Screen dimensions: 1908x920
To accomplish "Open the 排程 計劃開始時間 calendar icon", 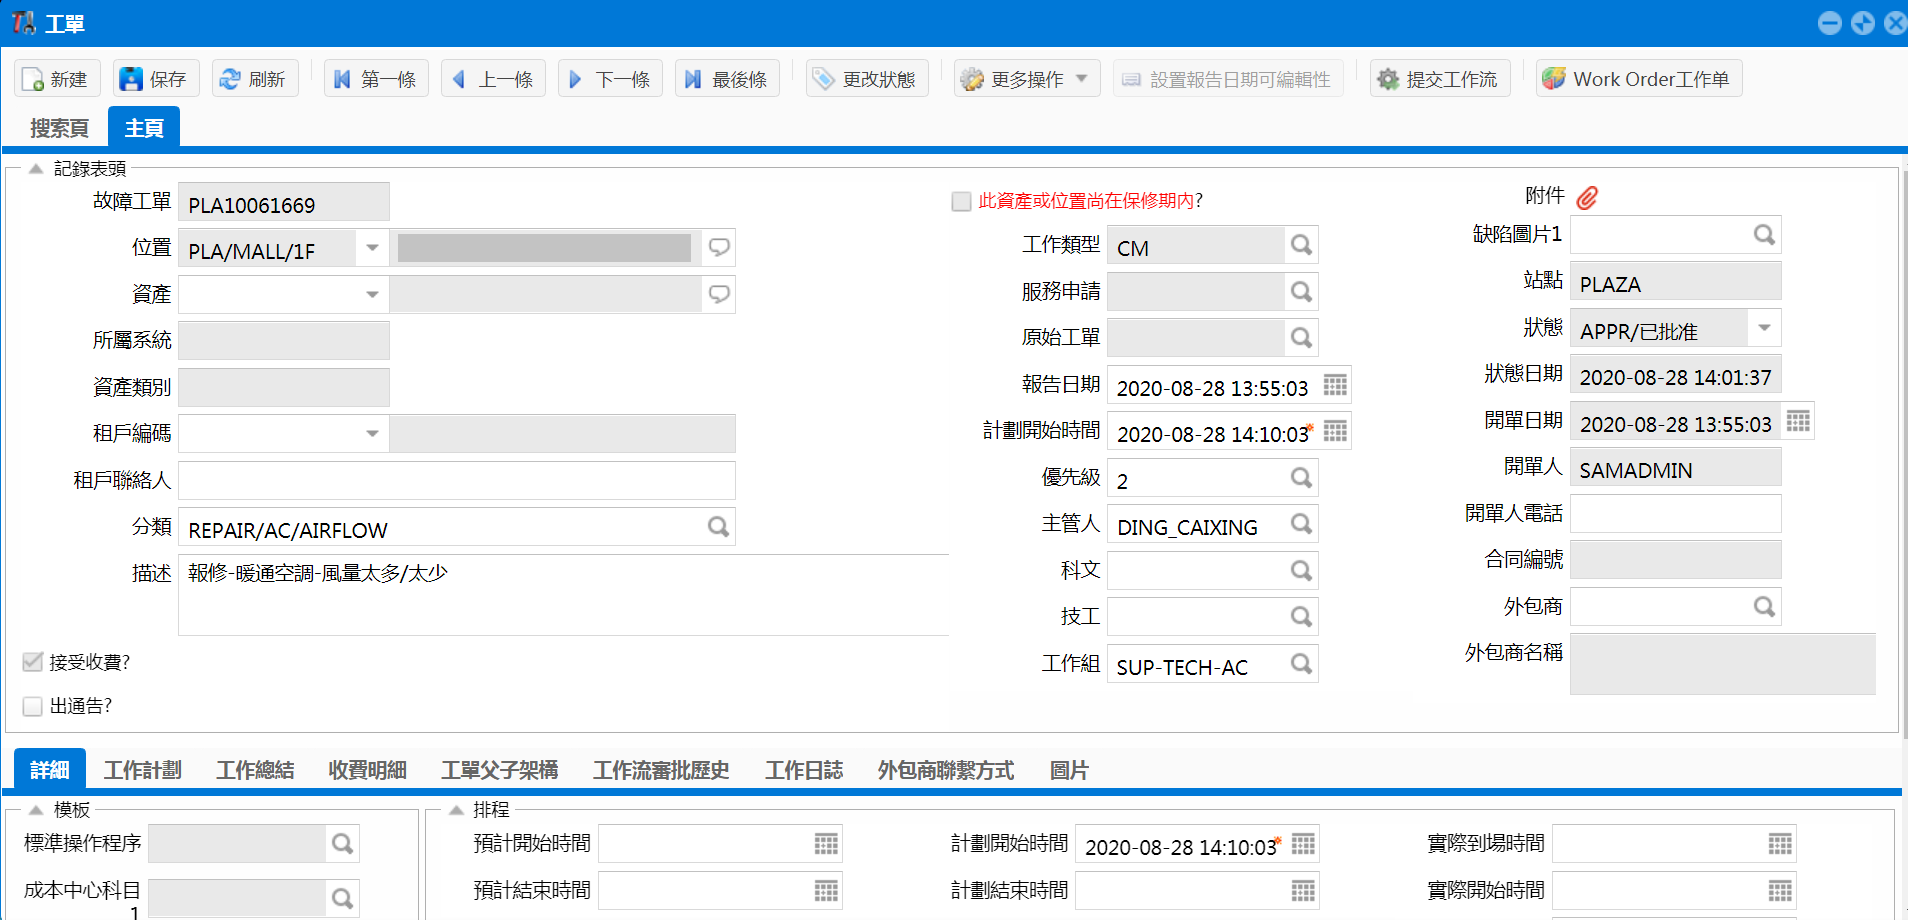I will [1303, 844].
